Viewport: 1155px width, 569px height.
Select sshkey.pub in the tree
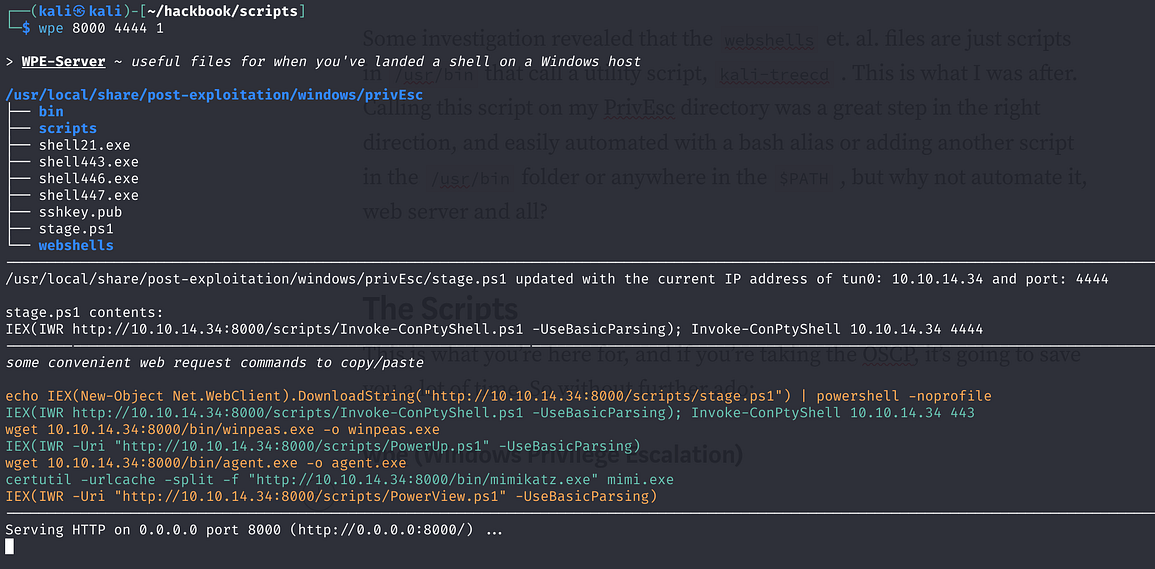[80, 212]
